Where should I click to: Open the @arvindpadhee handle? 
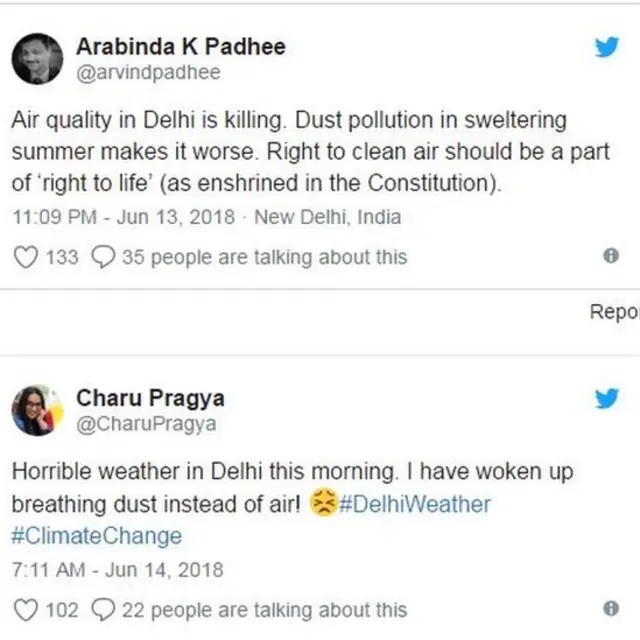[149, 72]
